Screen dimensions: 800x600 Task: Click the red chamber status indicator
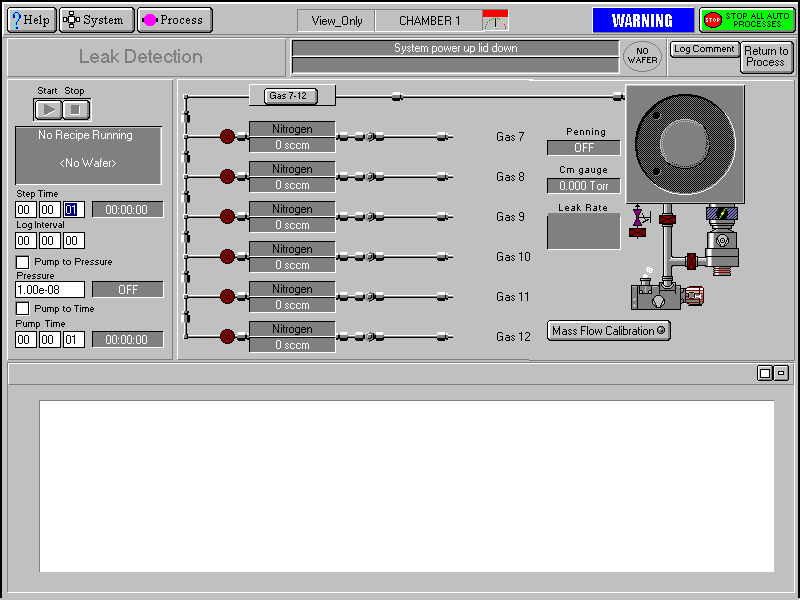click(495, 20)
